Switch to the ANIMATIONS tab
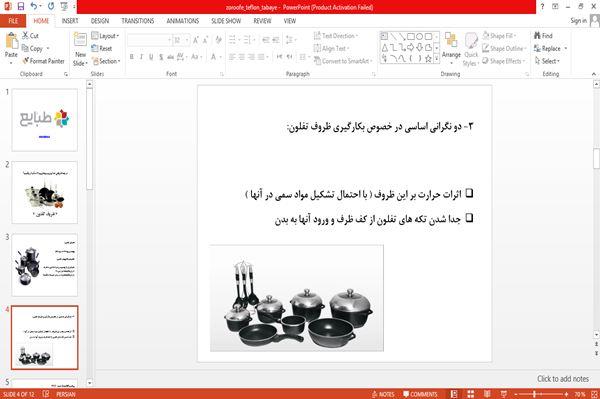 pos(183,21)
